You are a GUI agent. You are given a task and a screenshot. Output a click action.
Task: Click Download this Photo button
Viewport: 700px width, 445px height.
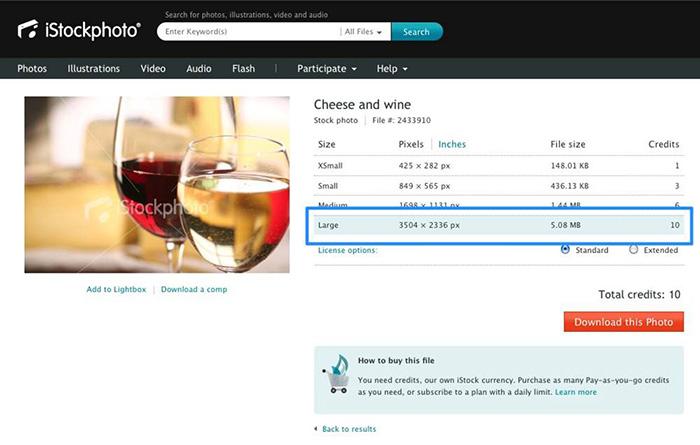coord(624,322)
